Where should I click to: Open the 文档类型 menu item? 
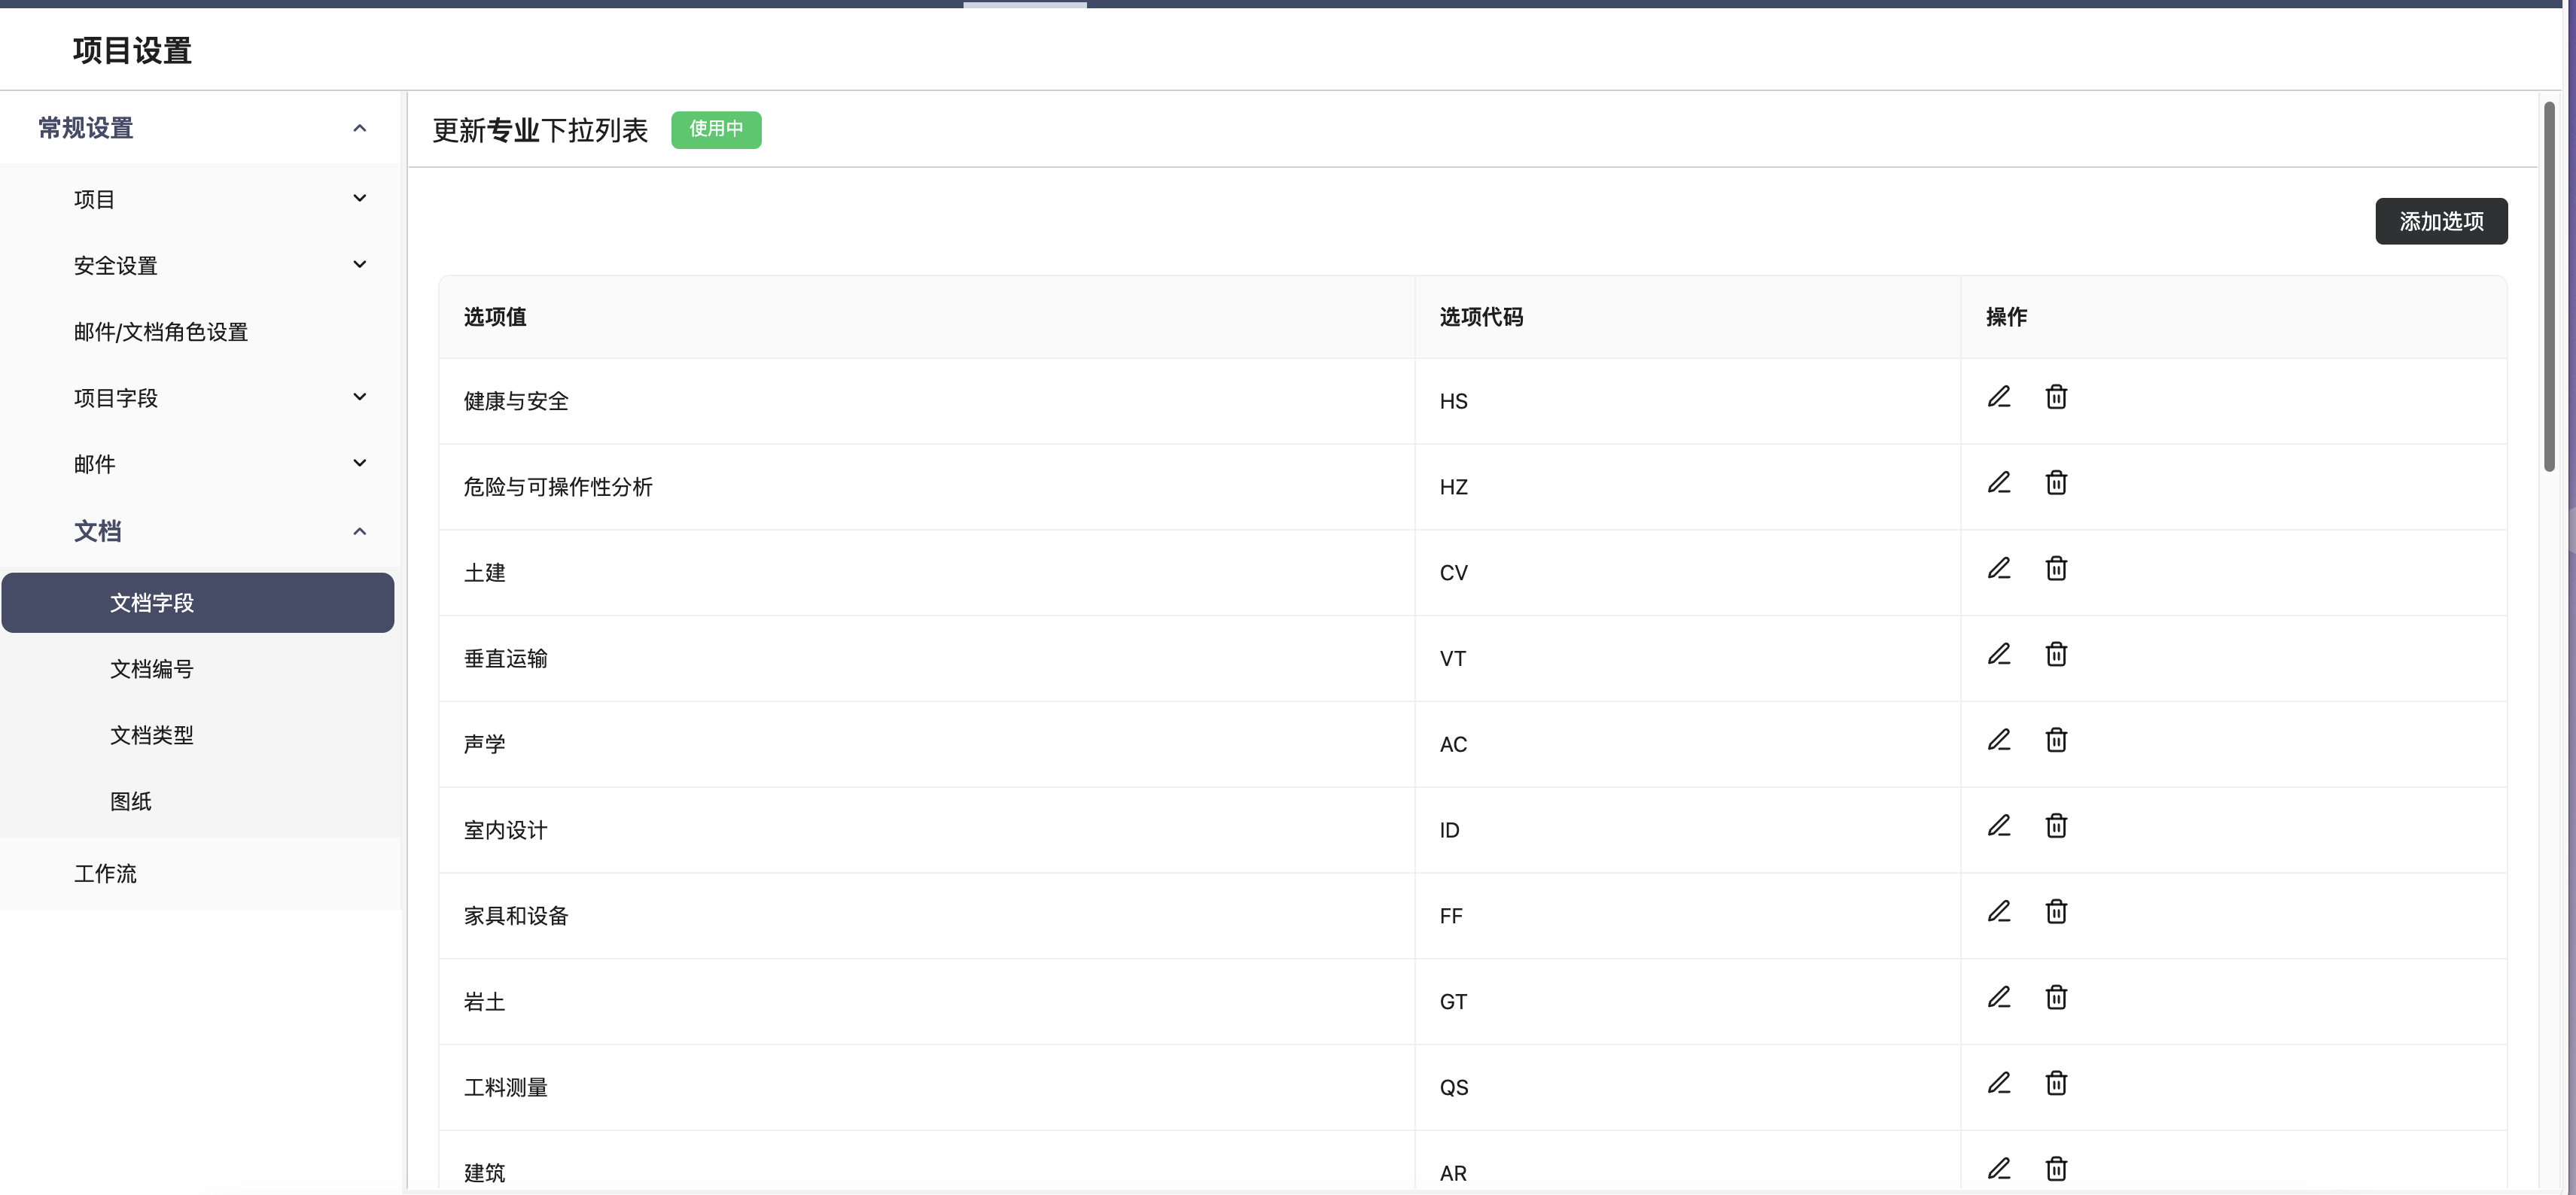151,735
